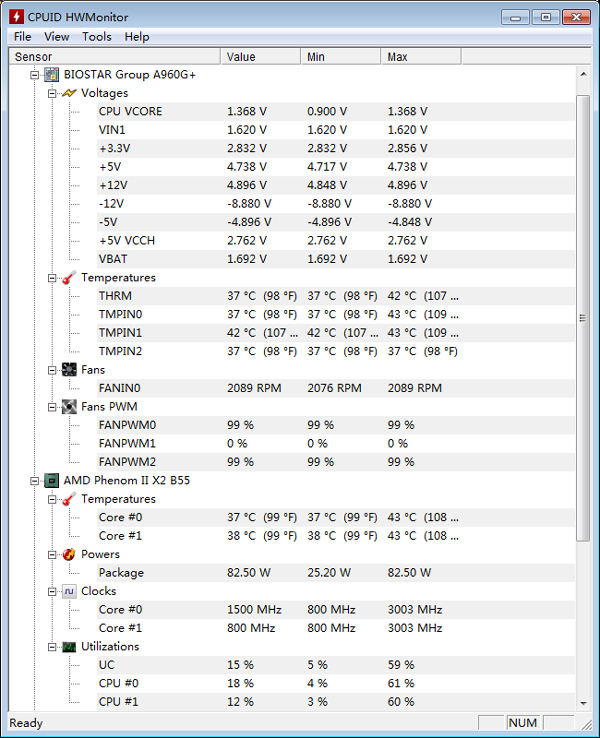The image size is (600, 738).
Task: Select the VIN1 voltage row
Action: click(336, 130)
